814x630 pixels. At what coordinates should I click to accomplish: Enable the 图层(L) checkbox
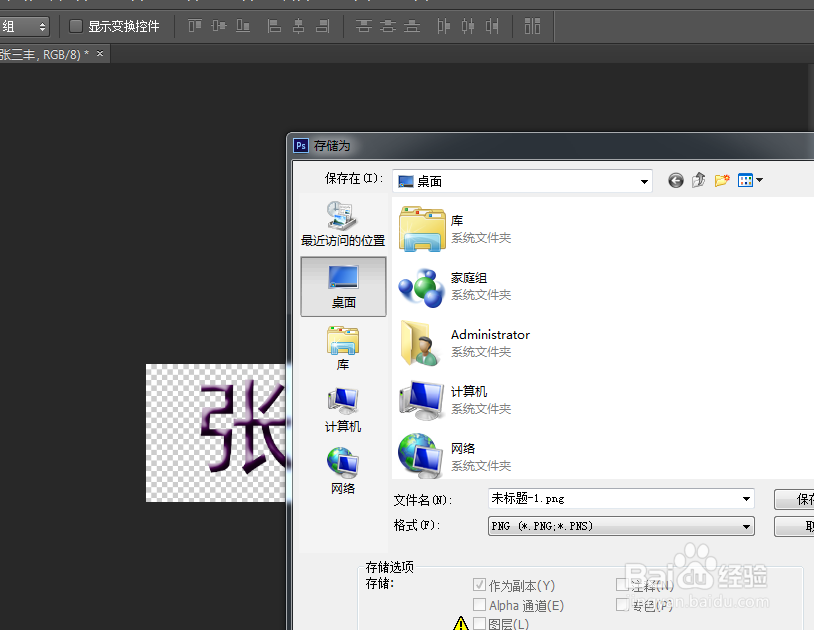[480, 623]
